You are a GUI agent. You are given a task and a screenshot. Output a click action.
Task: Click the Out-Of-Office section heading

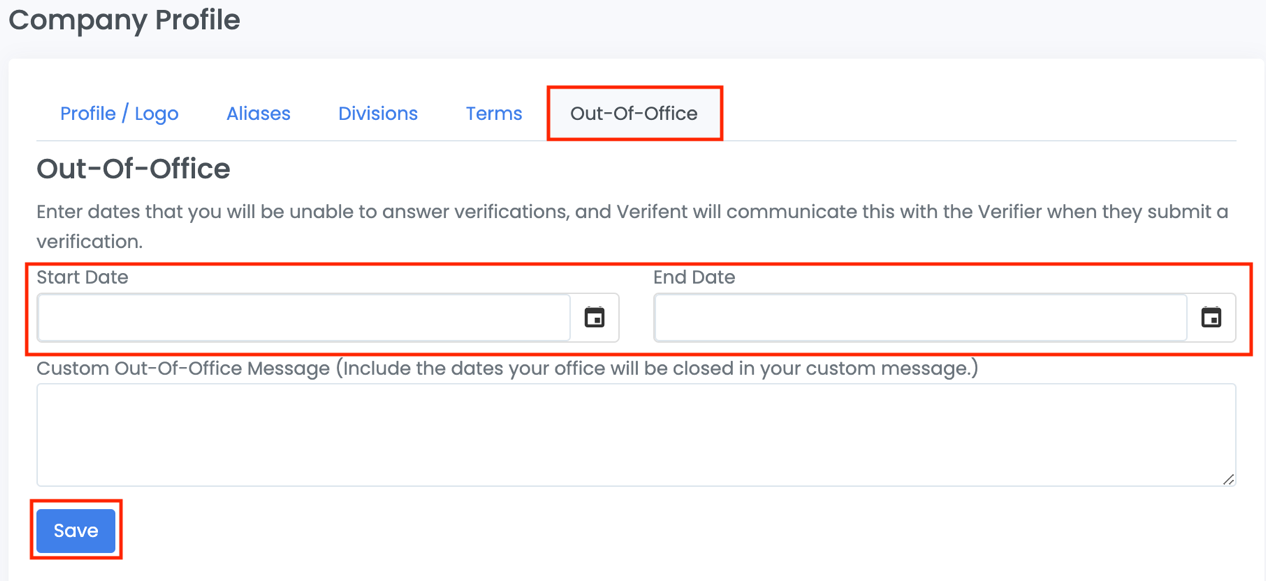[x=133, y=169]
